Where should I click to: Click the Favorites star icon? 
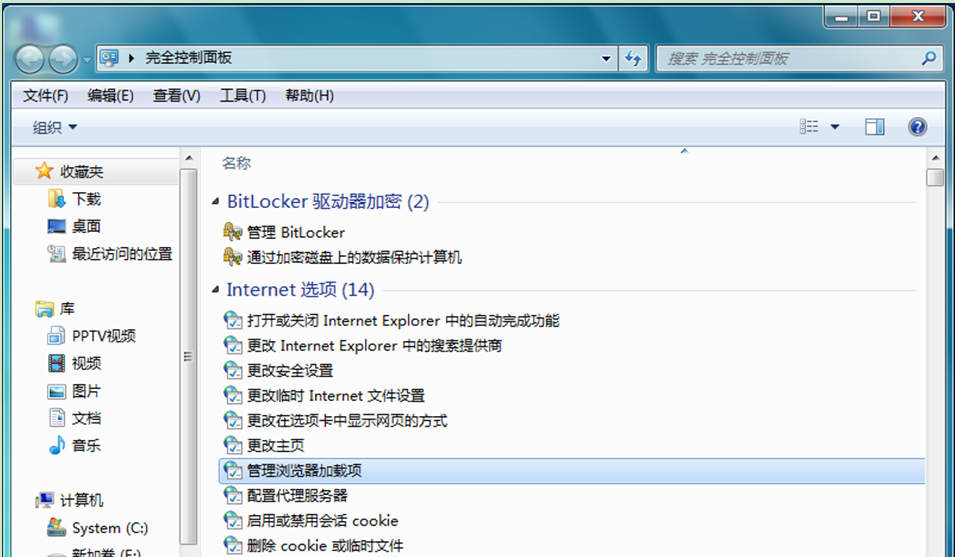click(x=44, y=172)
